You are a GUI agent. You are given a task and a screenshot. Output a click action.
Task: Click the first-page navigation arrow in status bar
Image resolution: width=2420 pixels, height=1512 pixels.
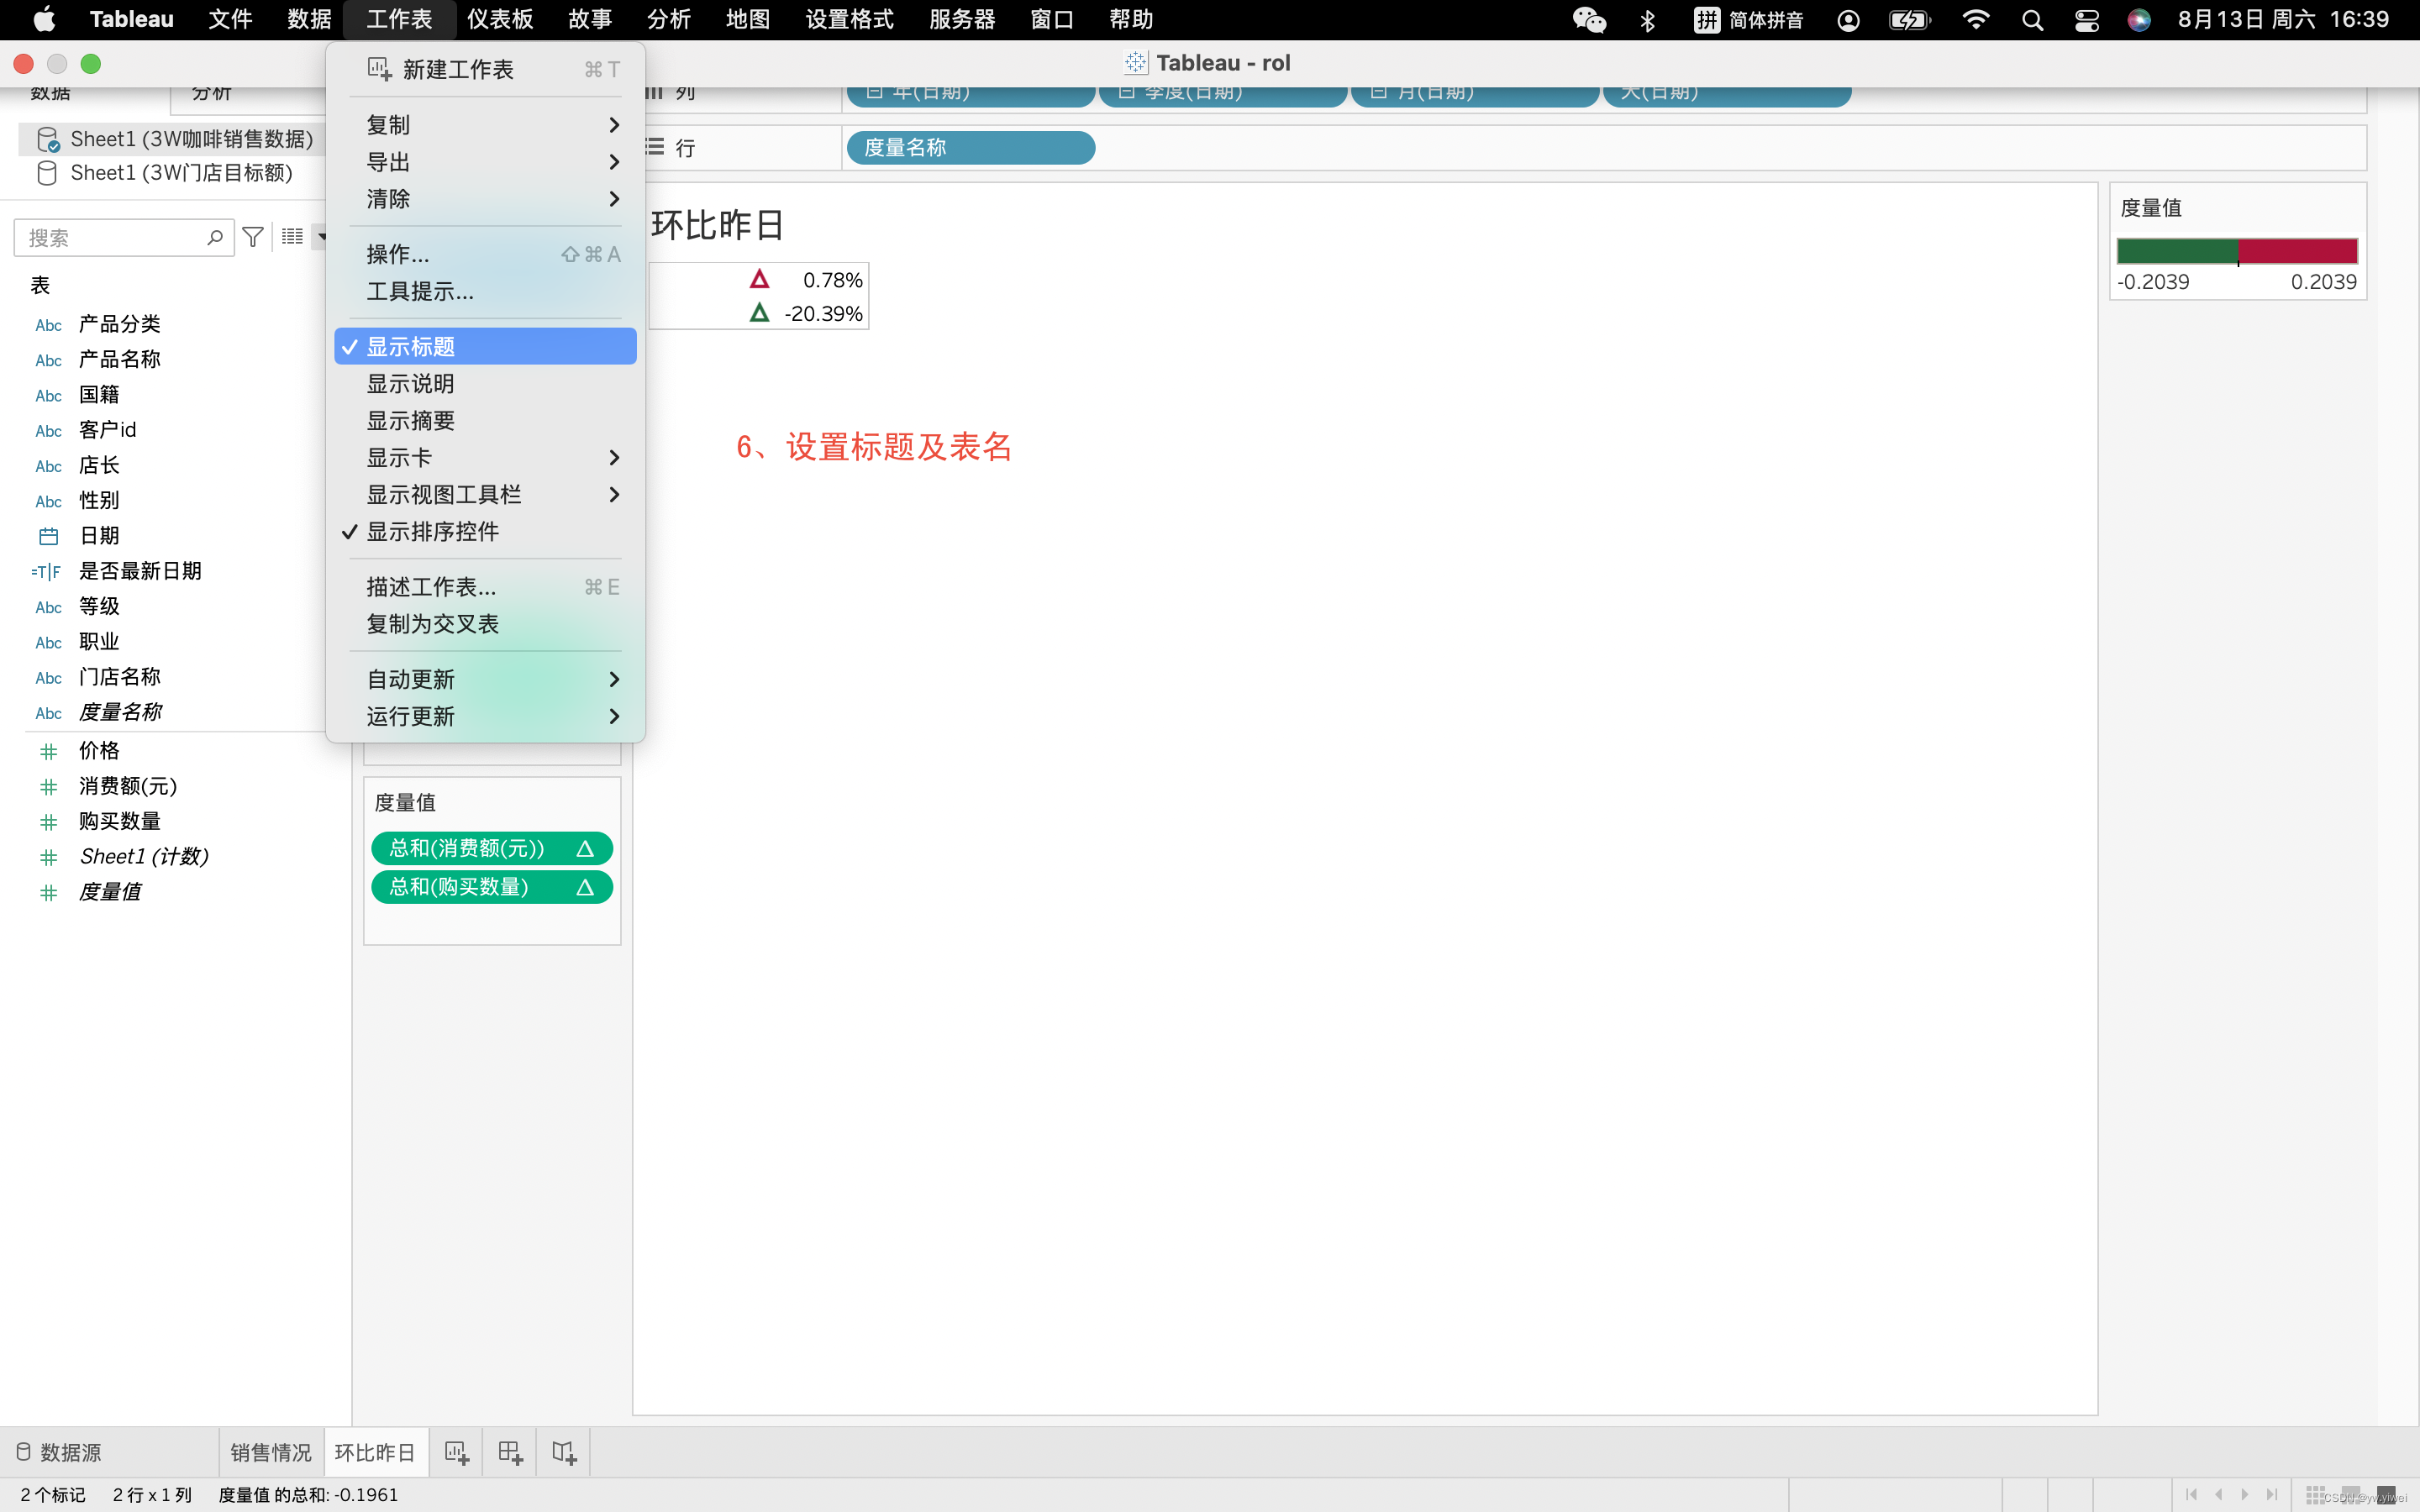pos(2191,1494)
